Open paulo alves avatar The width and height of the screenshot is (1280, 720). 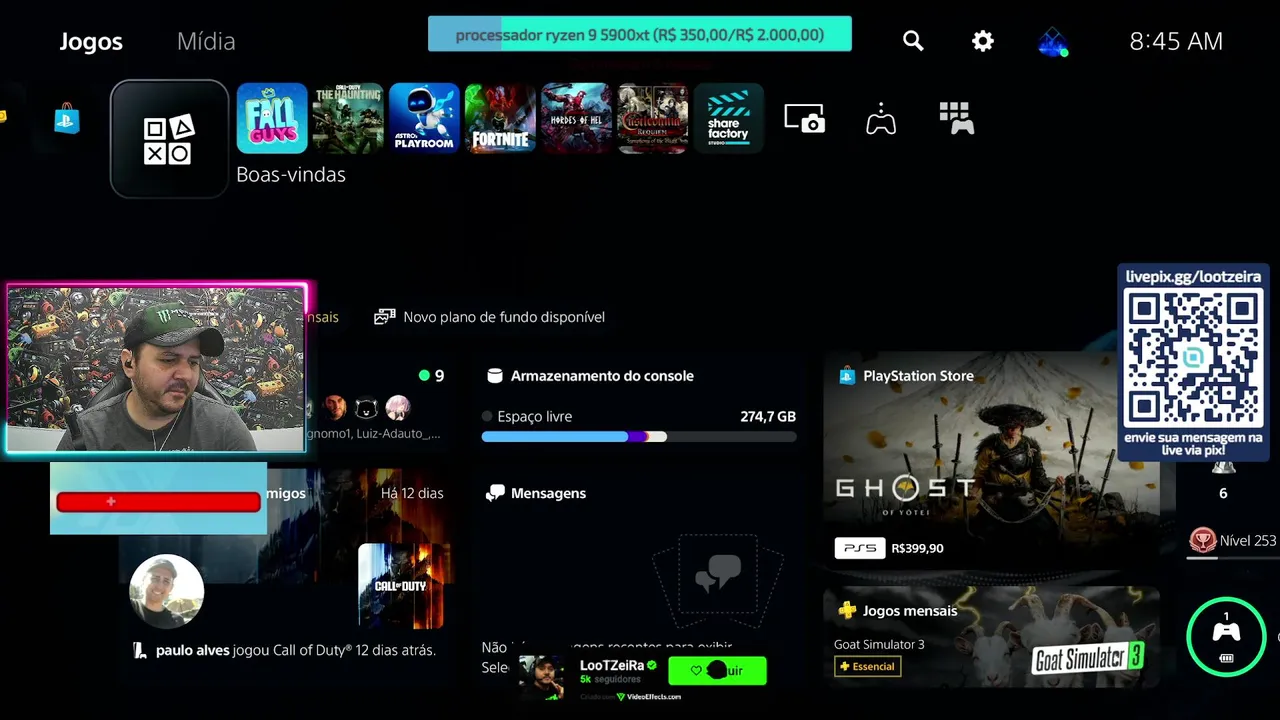click(x=167, y=592)
